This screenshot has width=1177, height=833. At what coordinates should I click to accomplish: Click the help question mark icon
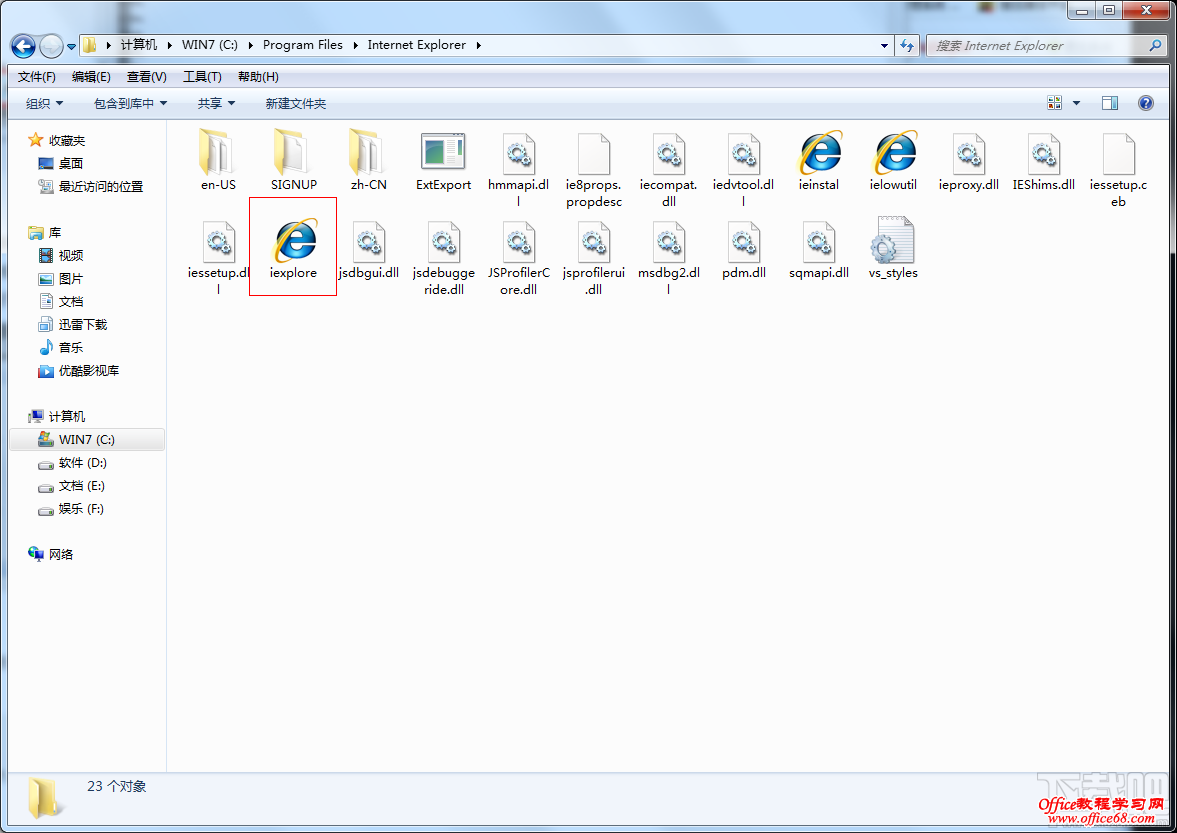[x=1146, y=103]
